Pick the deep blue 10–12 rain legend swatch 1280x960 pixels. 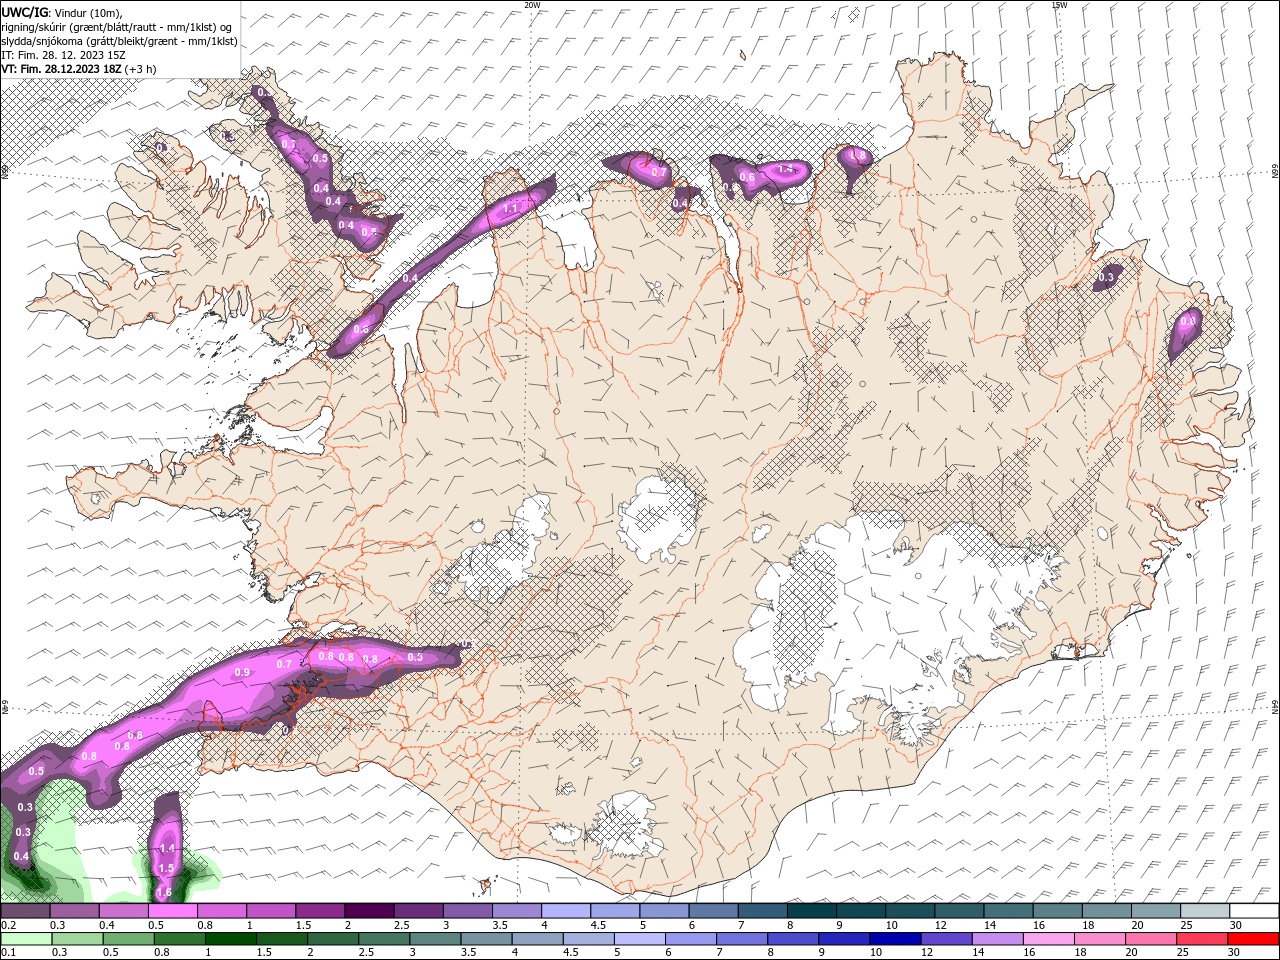(893, 939)
